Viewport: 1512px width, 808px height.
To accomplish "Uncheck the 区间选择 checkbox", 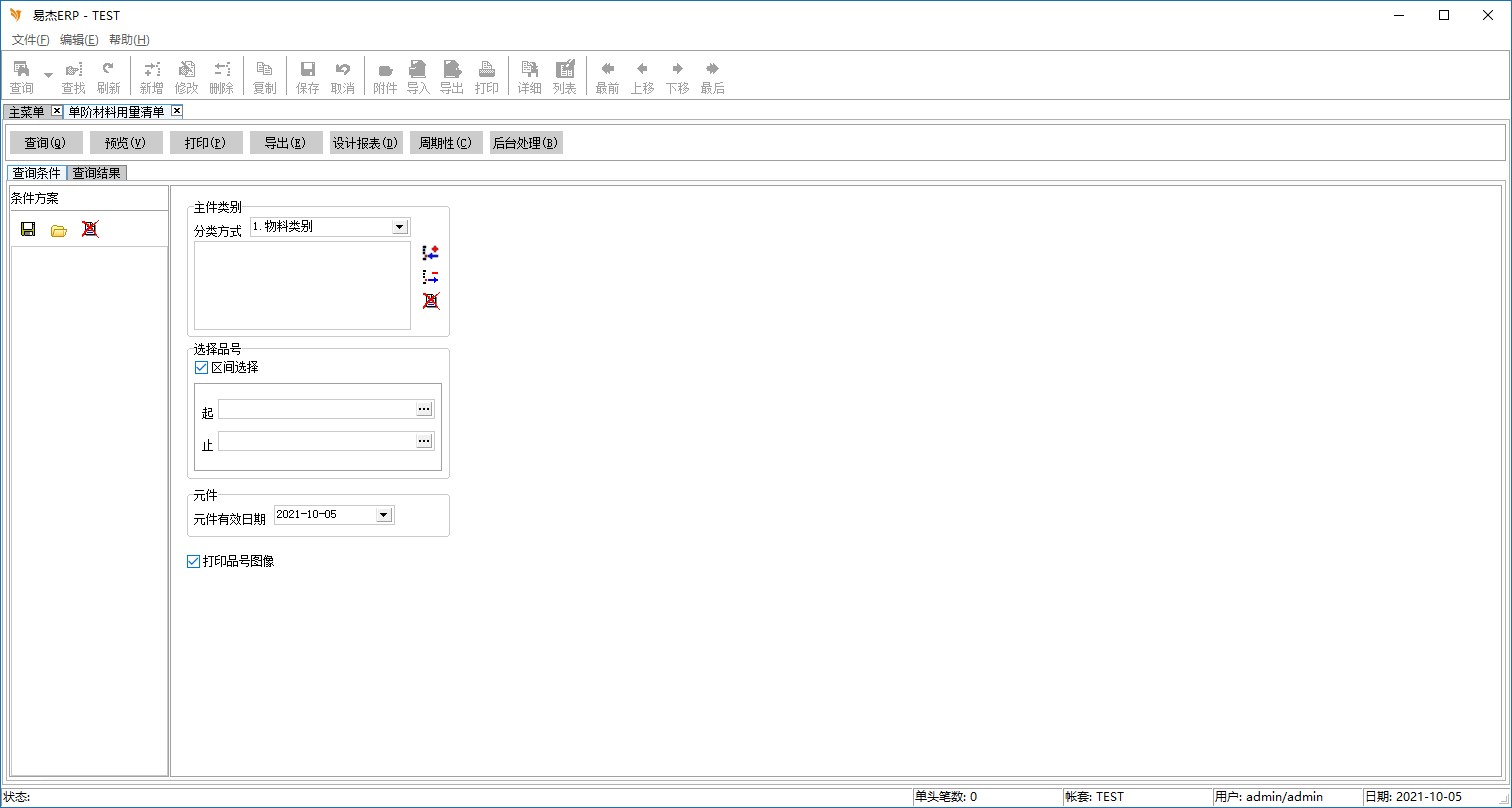I will coord(201,367).
